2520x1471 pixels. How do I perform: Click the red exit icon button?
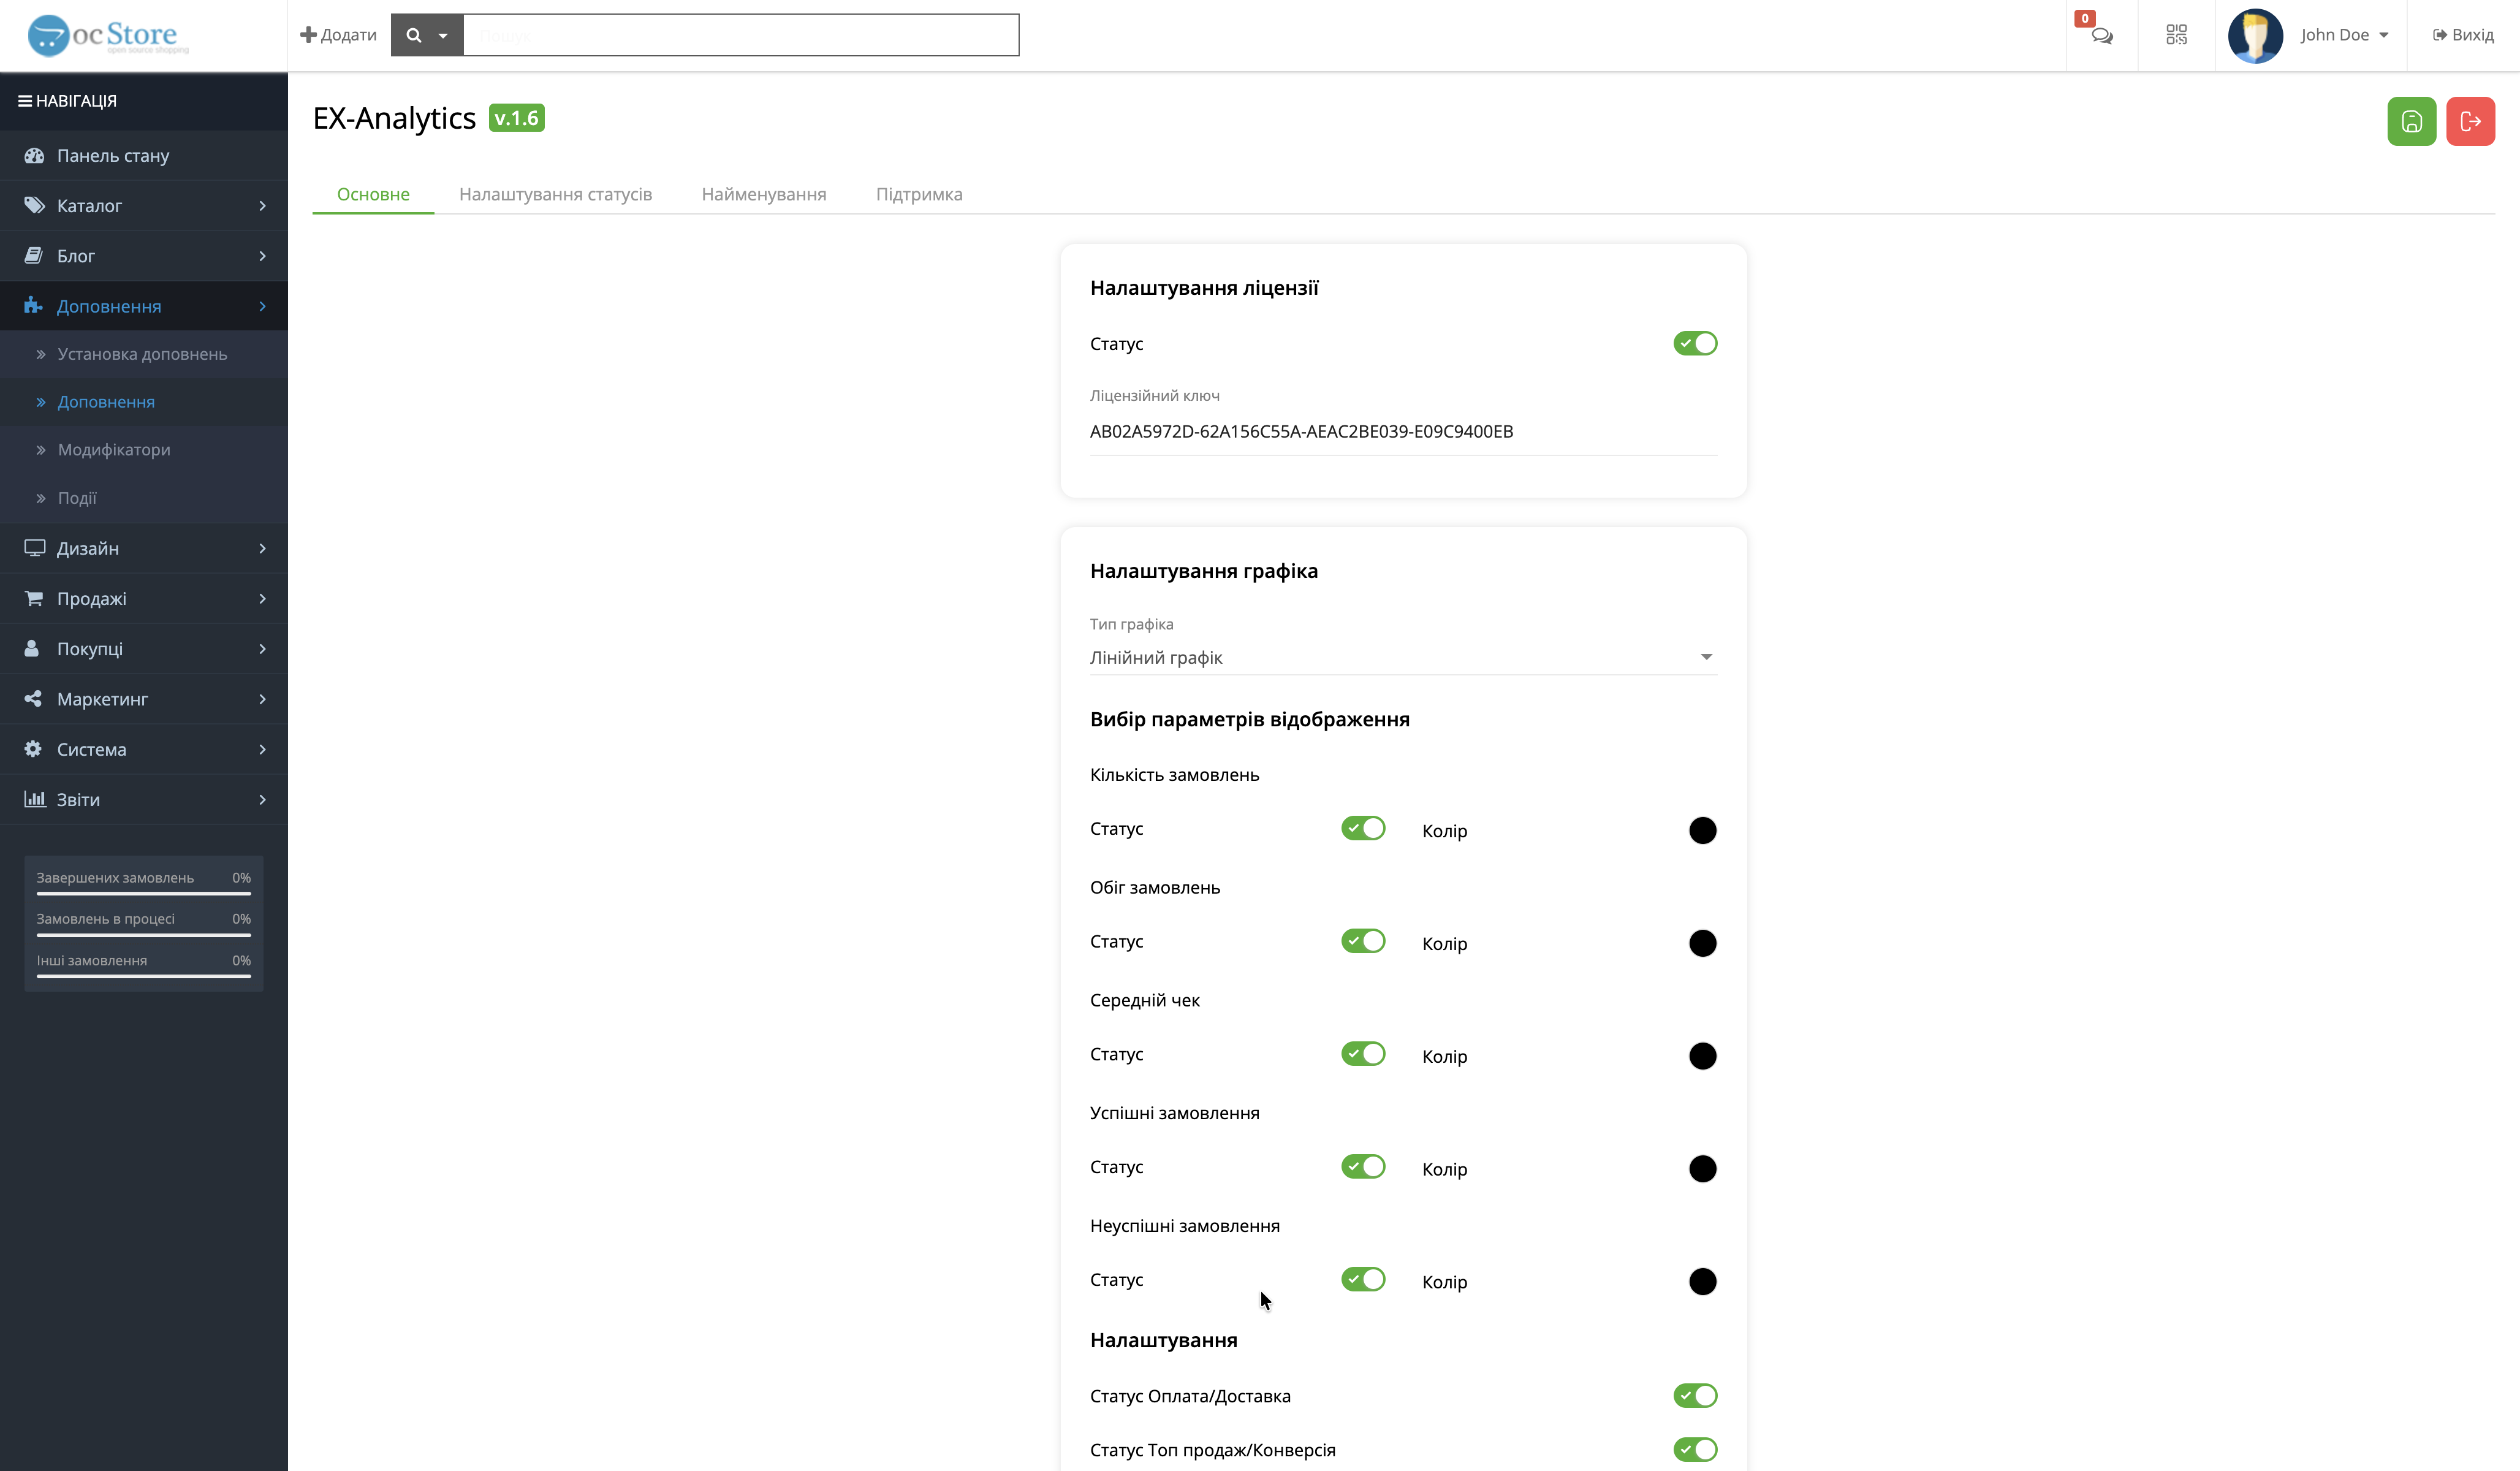click(2470, 121)
